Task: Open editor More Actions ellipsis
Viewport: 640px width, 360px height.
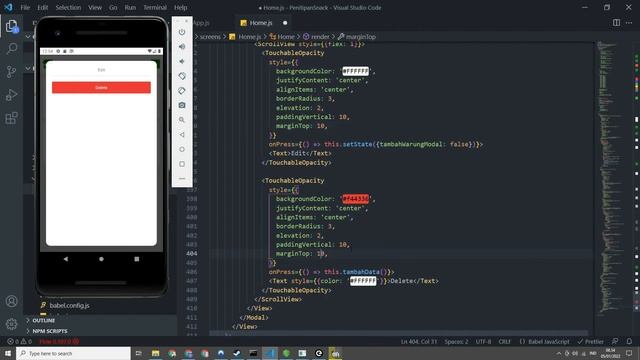Action: [629, 23]
